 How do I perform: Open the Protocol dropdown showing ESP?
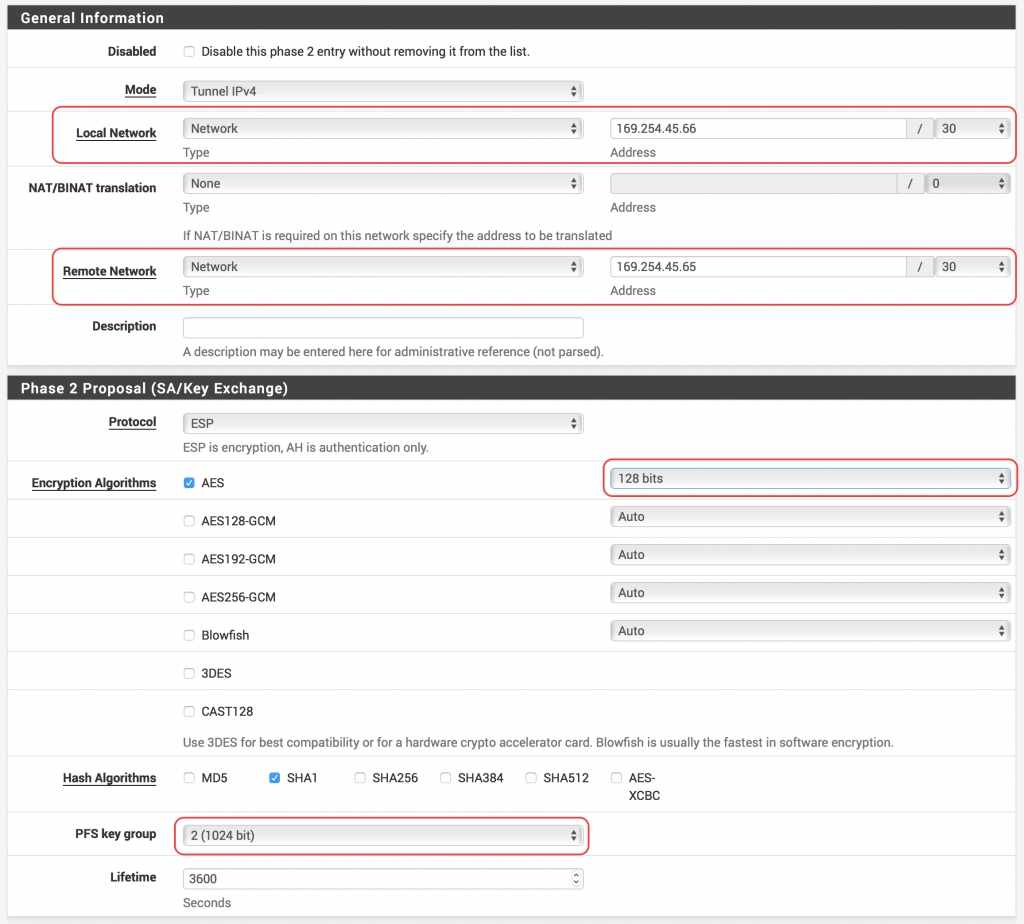382,423
